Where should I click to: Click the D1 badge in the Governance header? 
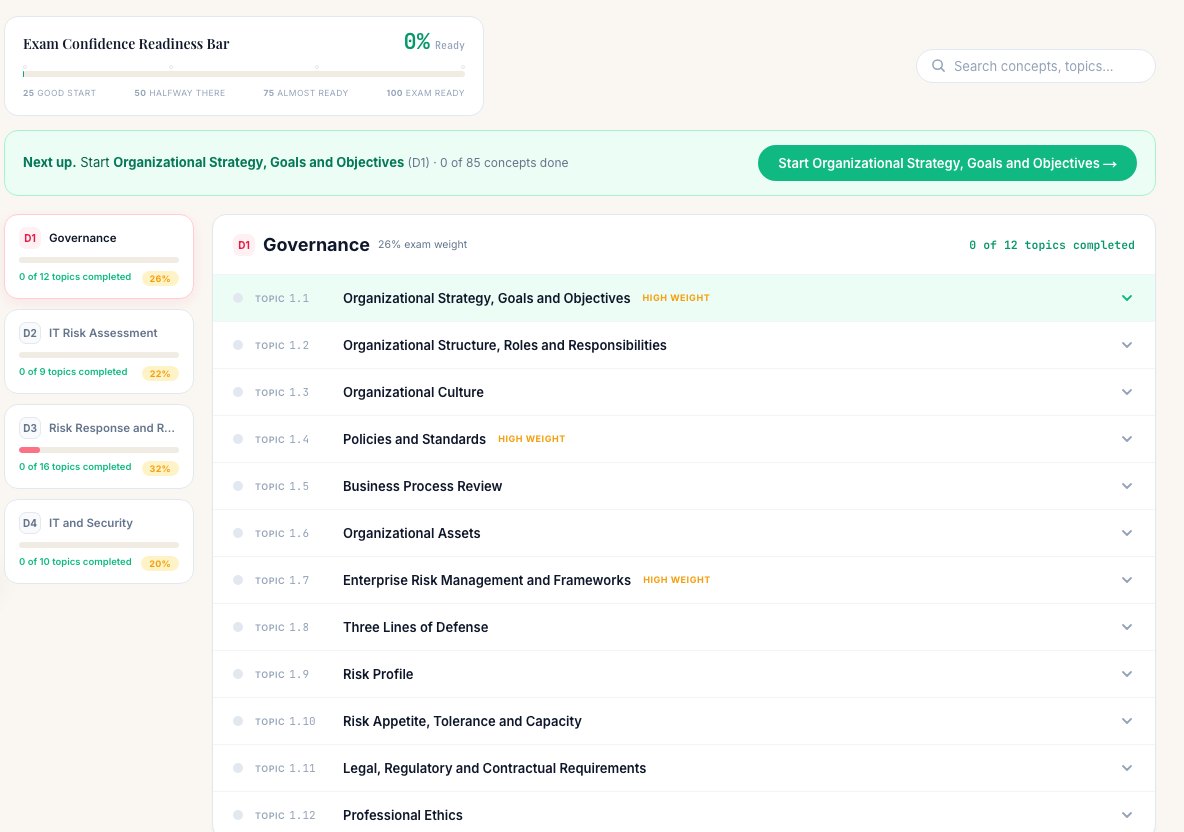(x=244, y=245)
